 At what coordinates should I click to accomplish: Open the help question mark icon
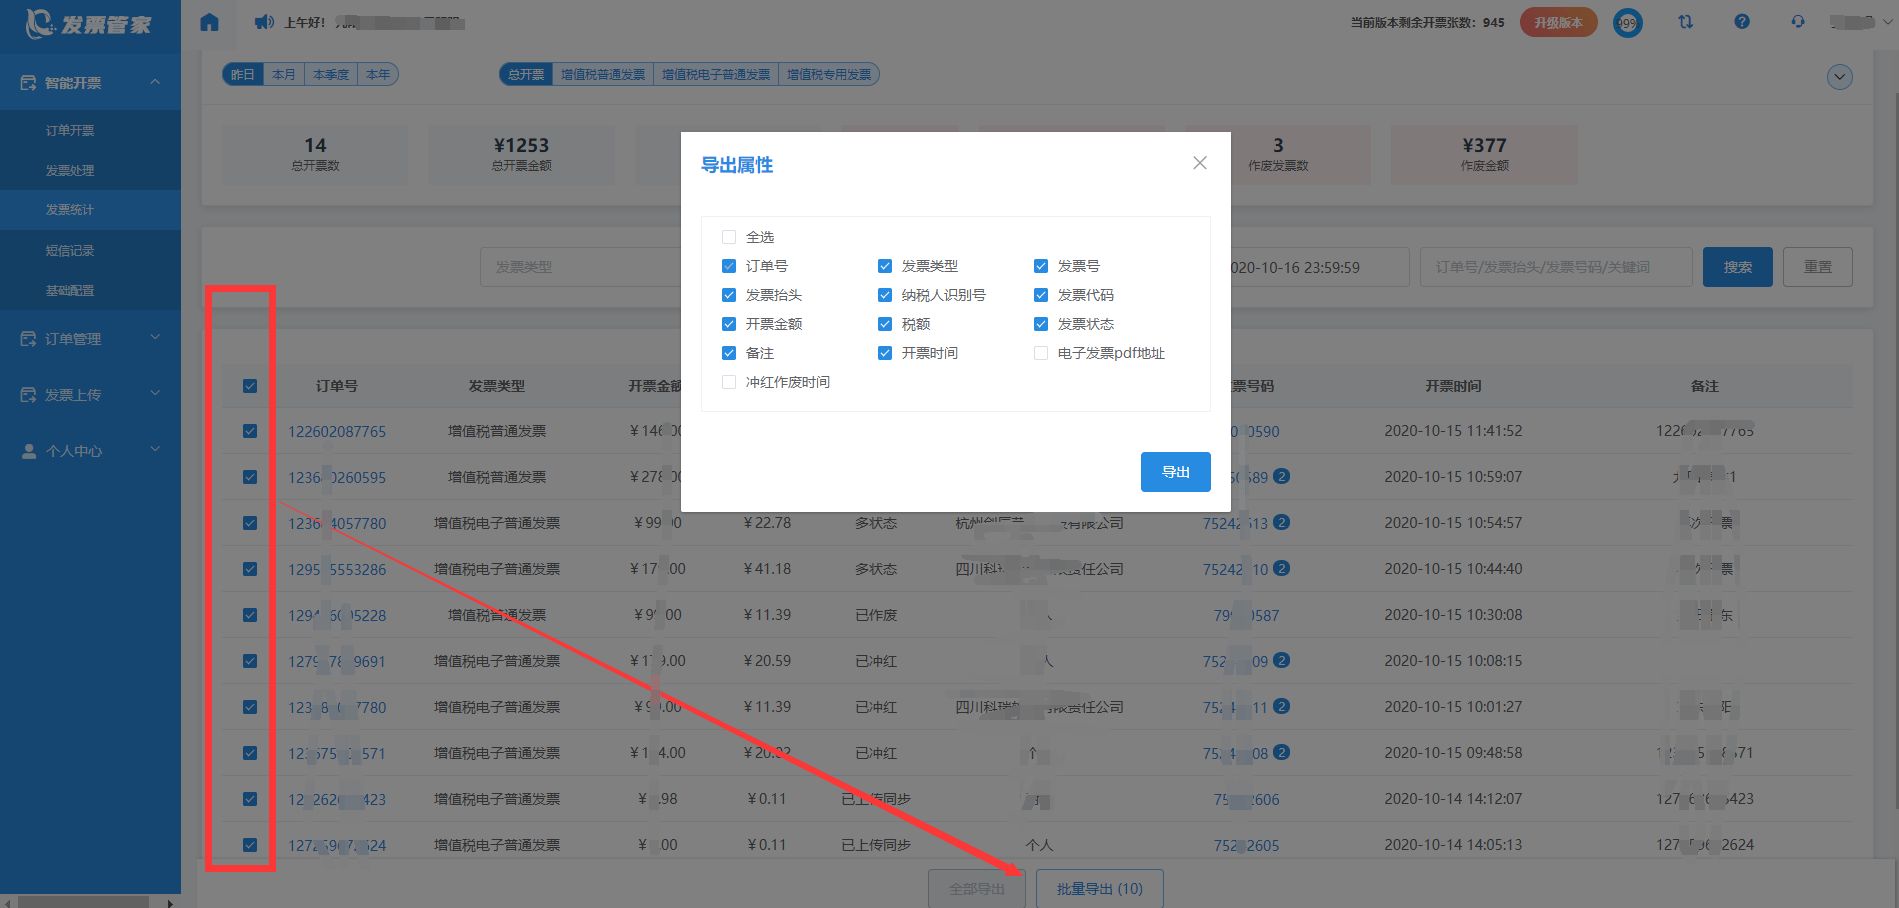(1742, 22)
